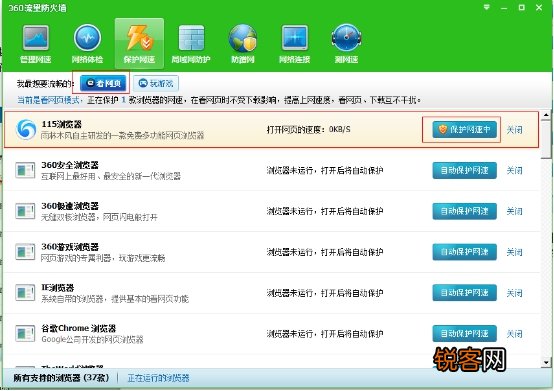Click 关闭 link for 谷歌Chrome浏览器
The height and width of the screenshot is (391, 554).
[514, 334]
